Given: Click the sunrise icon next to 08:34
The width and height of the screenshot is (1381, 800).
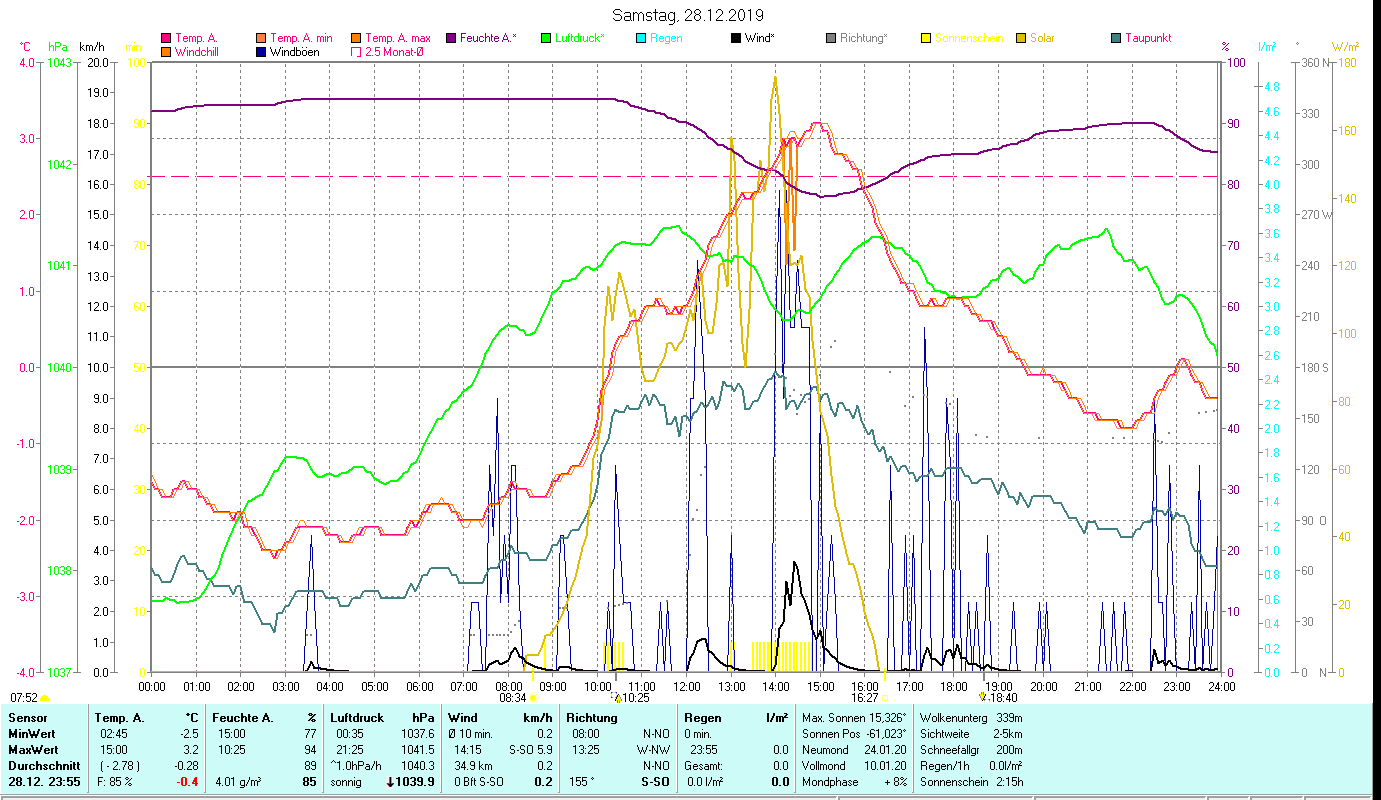Looking at the screenshot, I should [x=532, y=698].
